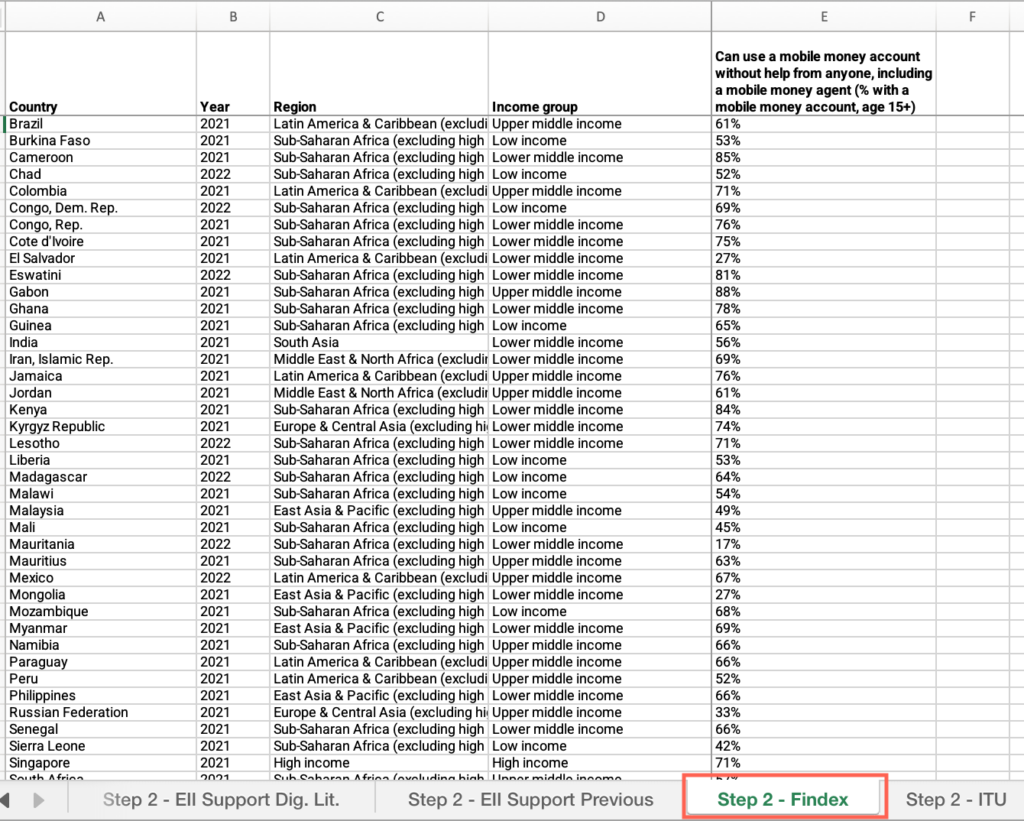Screen dimensions: 1024x821
Task: Click the Mozambique cell
Action: click(101, 611)
